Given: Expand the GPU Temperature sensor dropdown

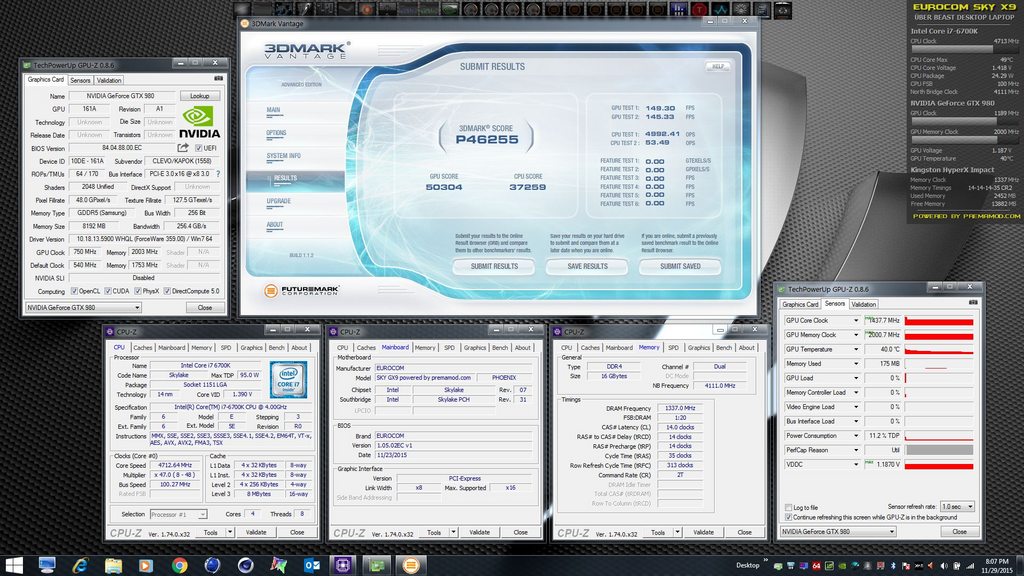Looking at the screenshot, I should [x=856, y=349].
